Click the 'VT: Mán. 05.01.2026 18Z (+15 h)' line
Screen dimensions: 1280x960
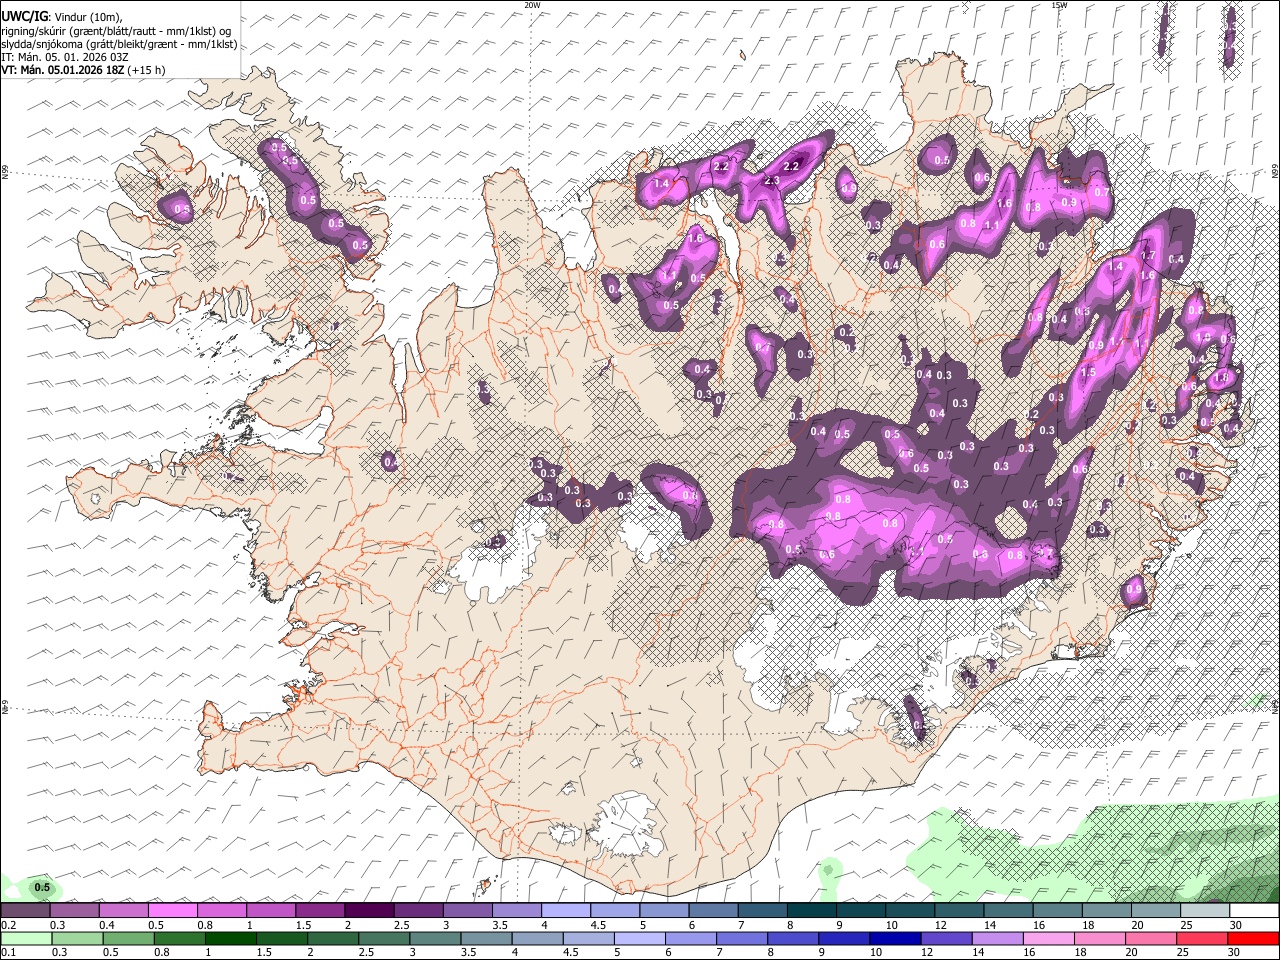pos(84,70)
